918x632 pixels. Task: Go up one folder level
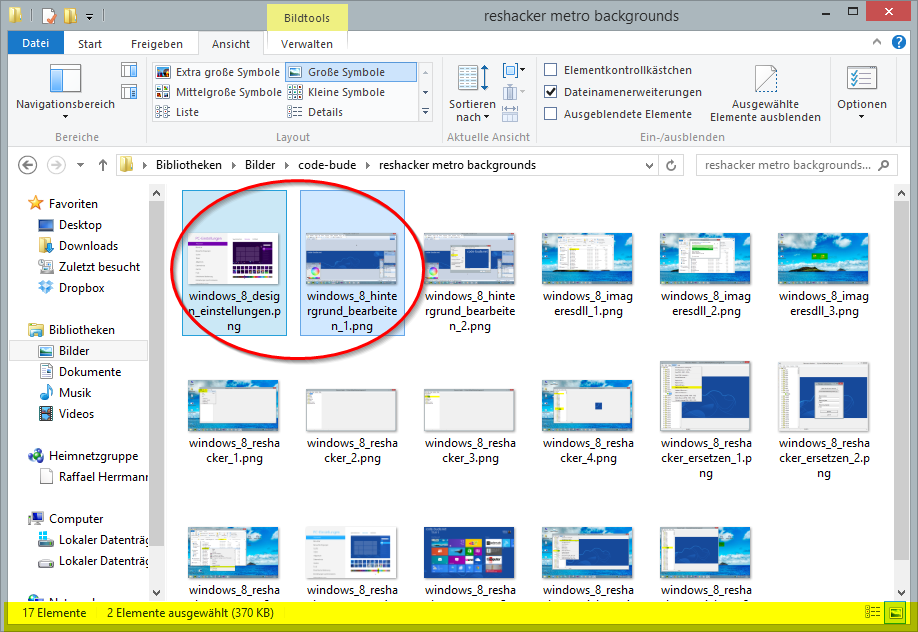coord(103,165)
